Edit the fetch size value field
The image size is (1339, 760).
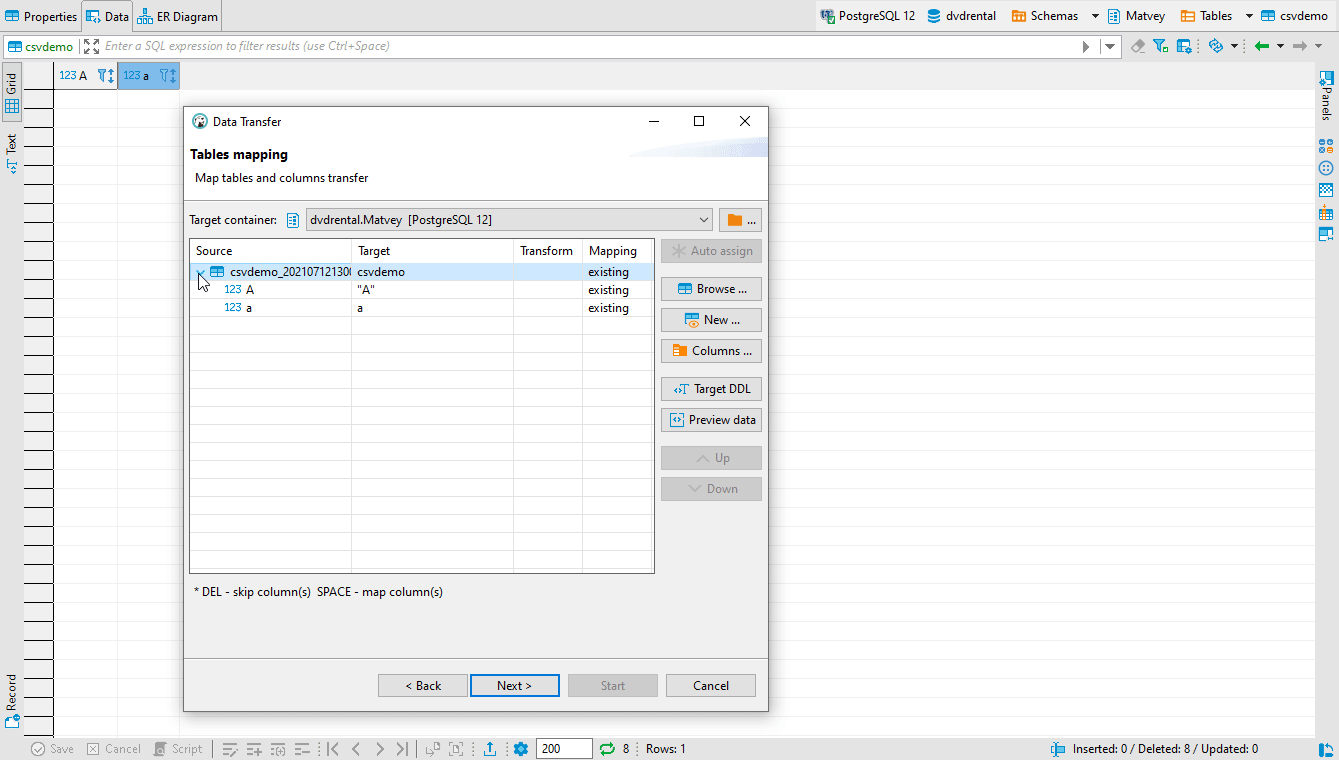pos(564,748)
